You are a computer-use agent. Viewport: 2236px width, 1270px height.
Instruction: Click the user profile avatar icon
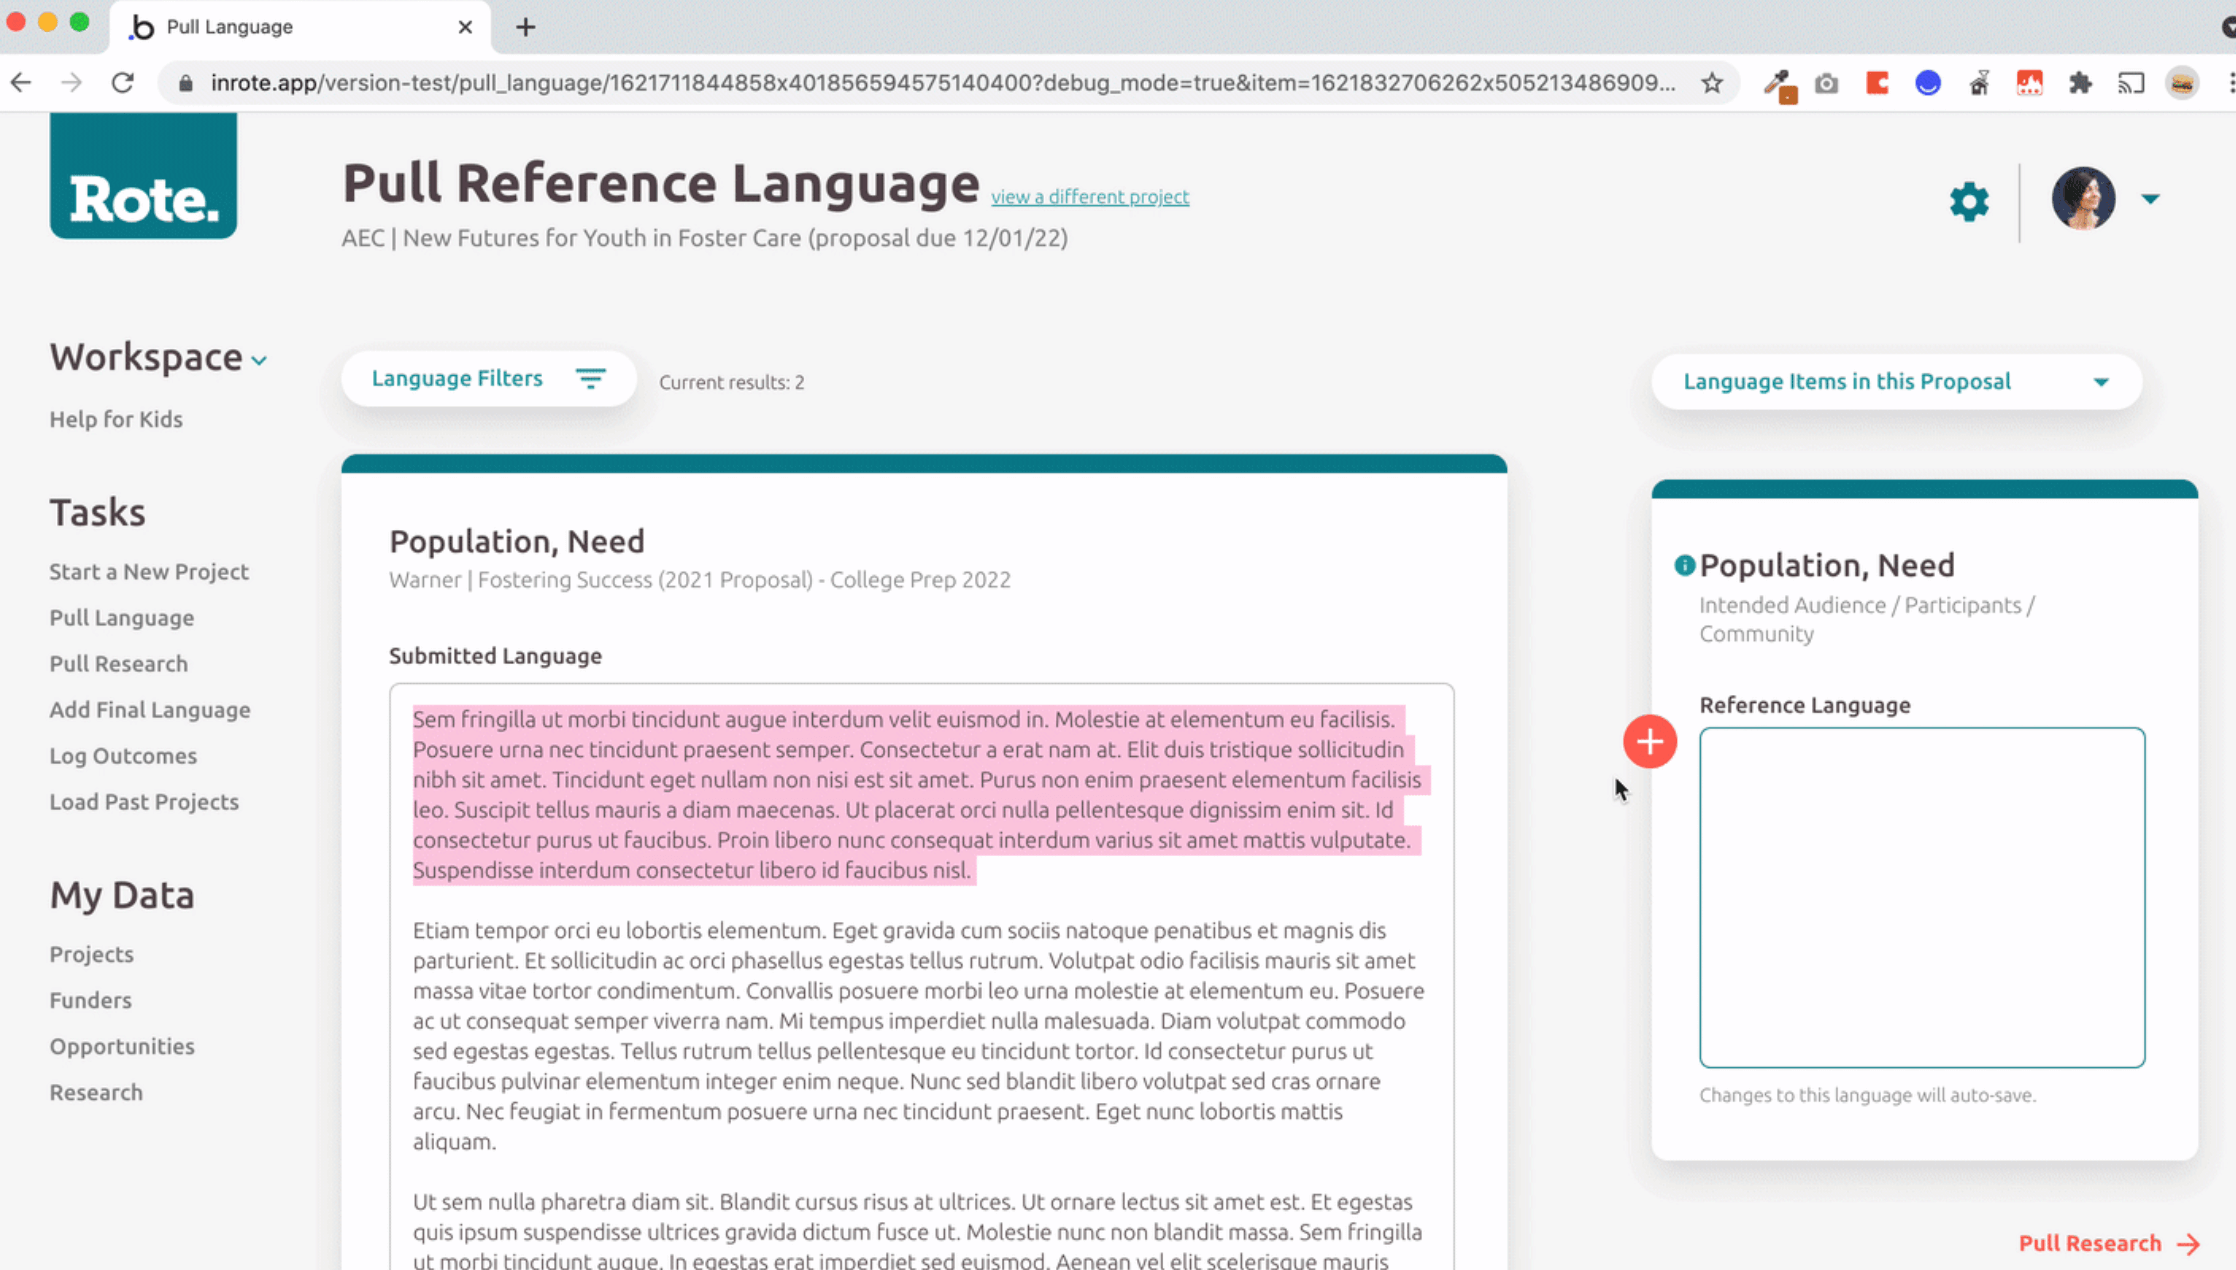(x=2082, y=197)
